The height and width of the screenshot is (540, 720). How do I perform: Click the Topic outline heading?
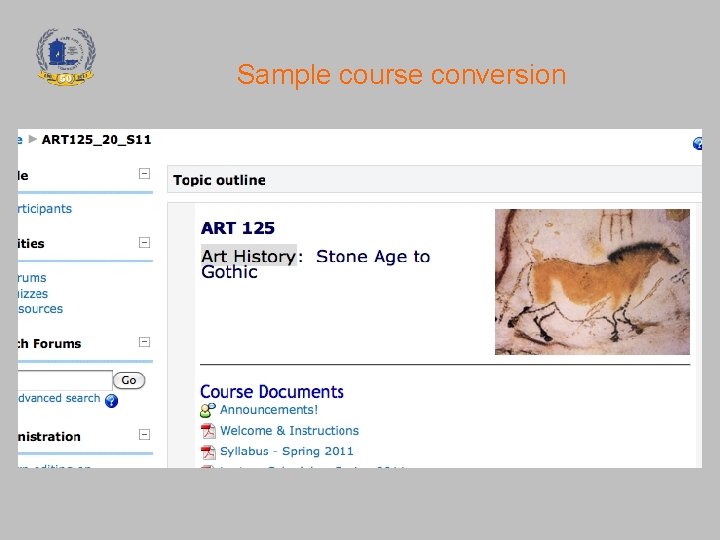click(x=219, y=180)
